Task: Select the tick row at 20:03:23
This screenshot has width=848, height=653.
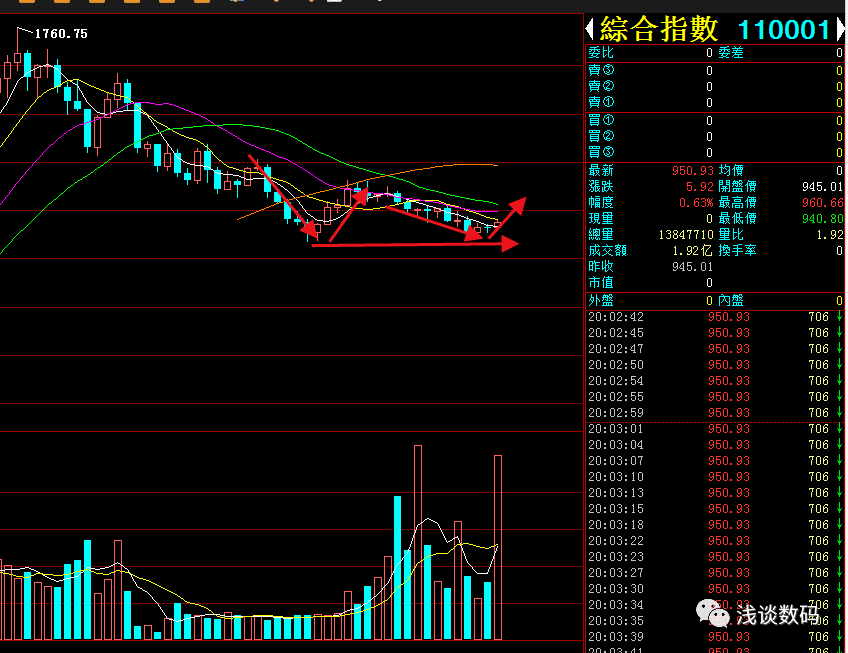Action: click(x=715, y=557)
